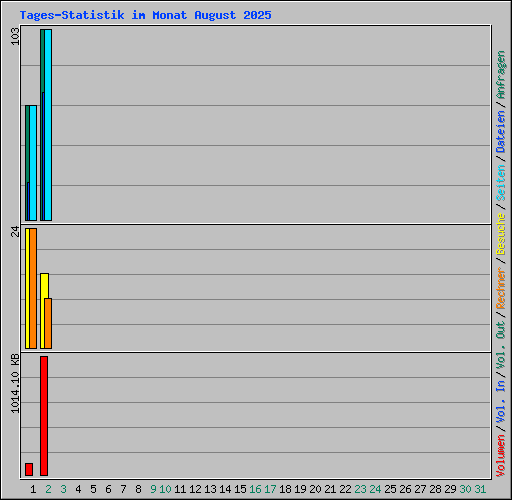512x500 pixels.
Task: Click the green Anfragen legend label
Action: point(501,75)
